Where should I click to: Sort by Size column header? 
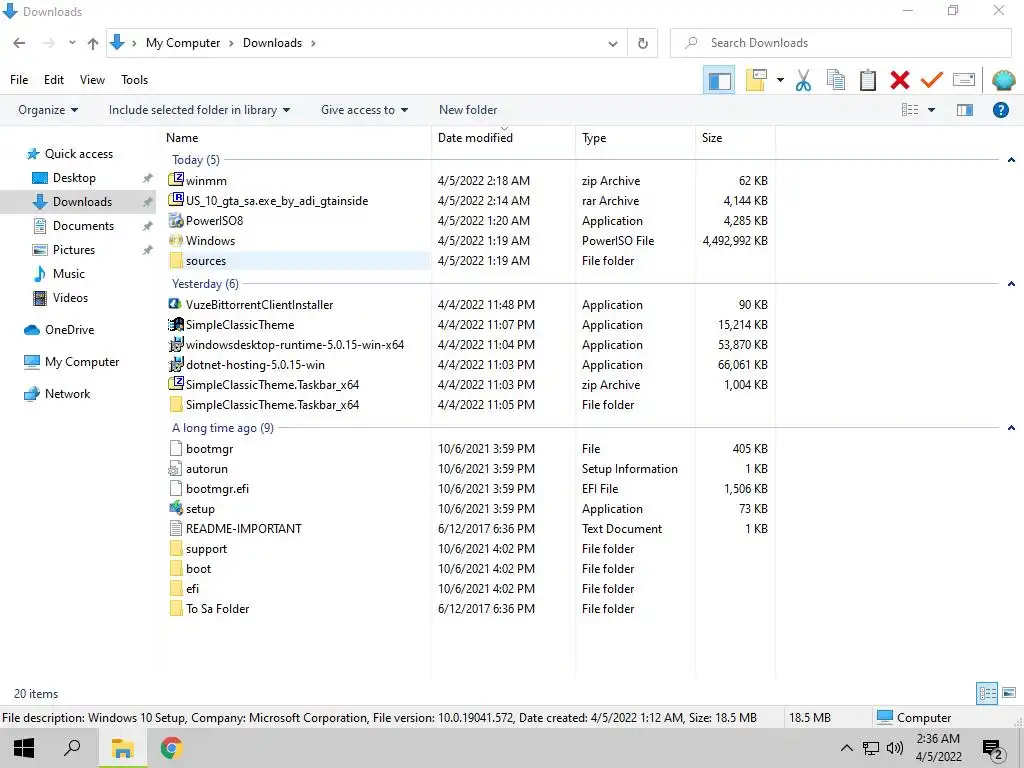[712, 138]
